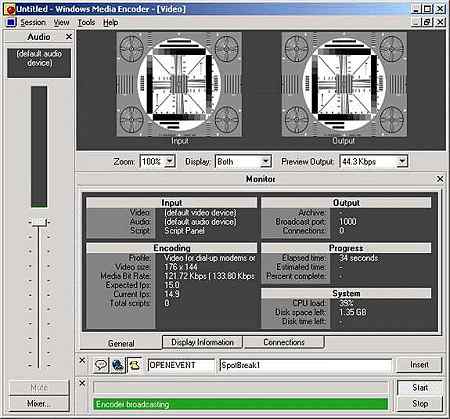
Task: Switch to the Connections tab
Action: click(x=284, y=342)
